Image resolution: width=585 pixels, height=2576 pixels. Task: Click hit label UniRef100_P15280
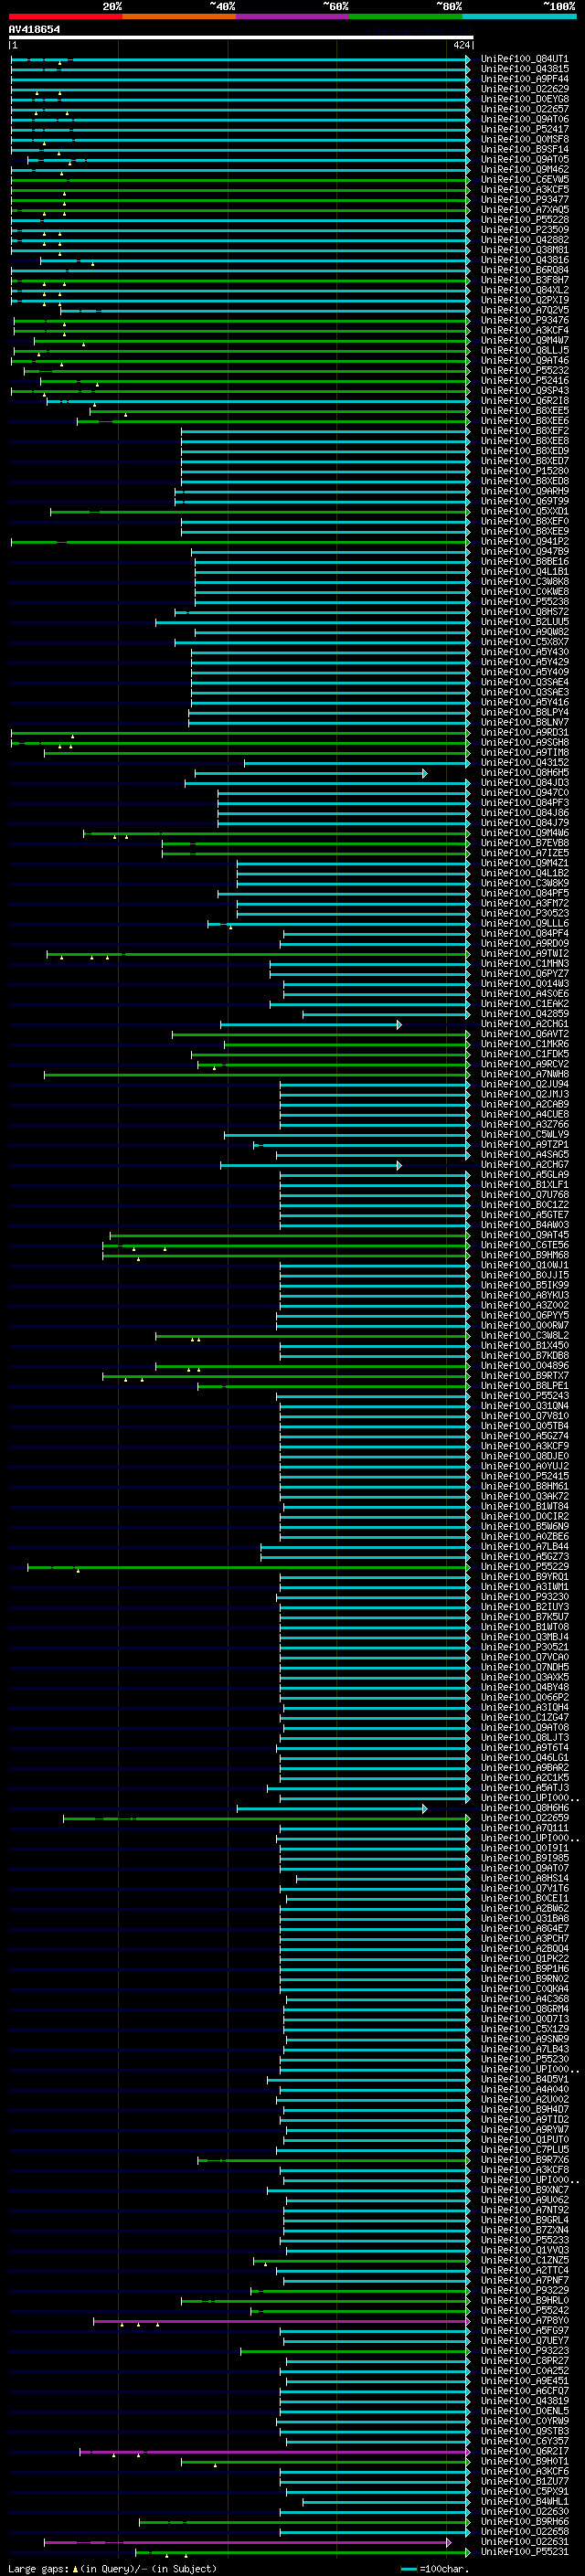(x=524, y=471)
